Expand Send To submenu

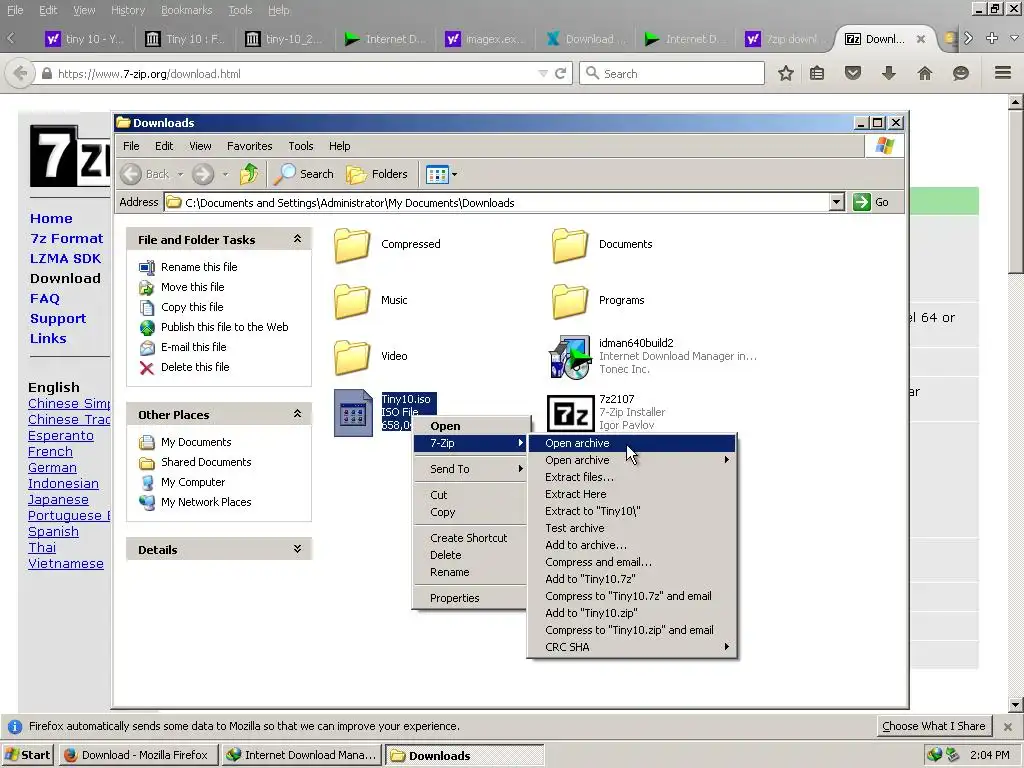click(x=470, y=469)
